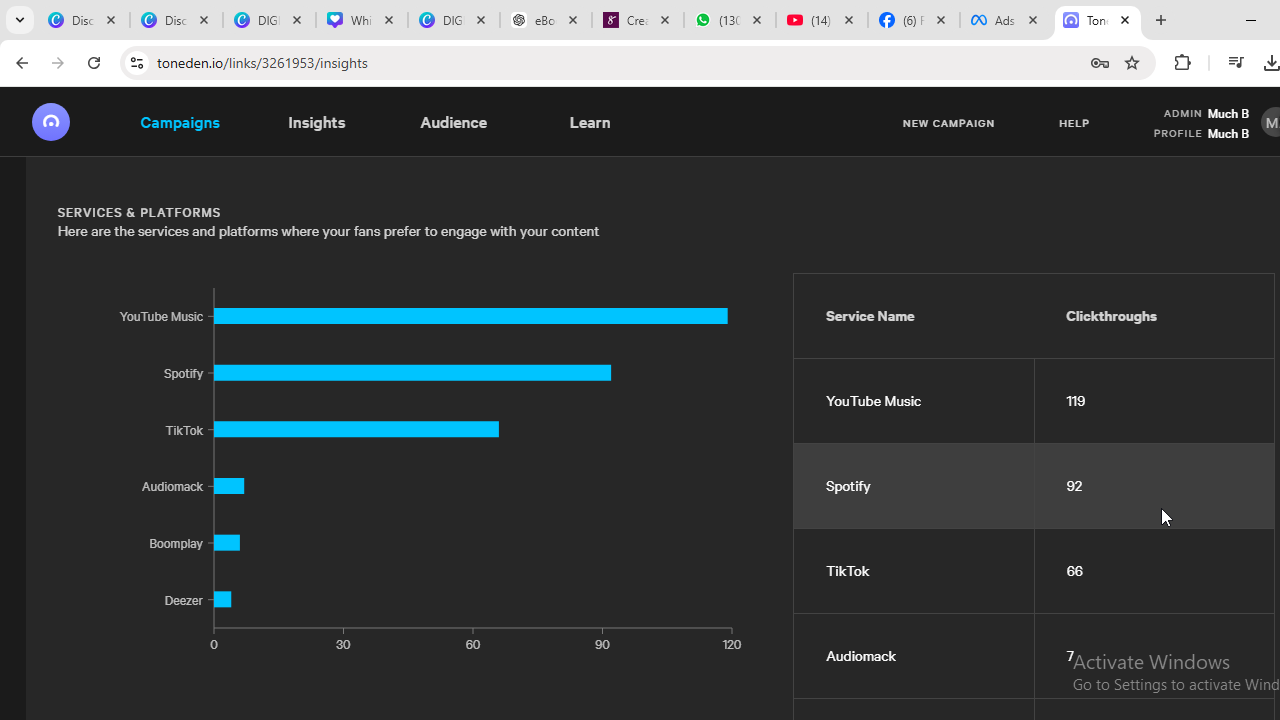Click the Boomplay label on chart axis

point(176,544)
